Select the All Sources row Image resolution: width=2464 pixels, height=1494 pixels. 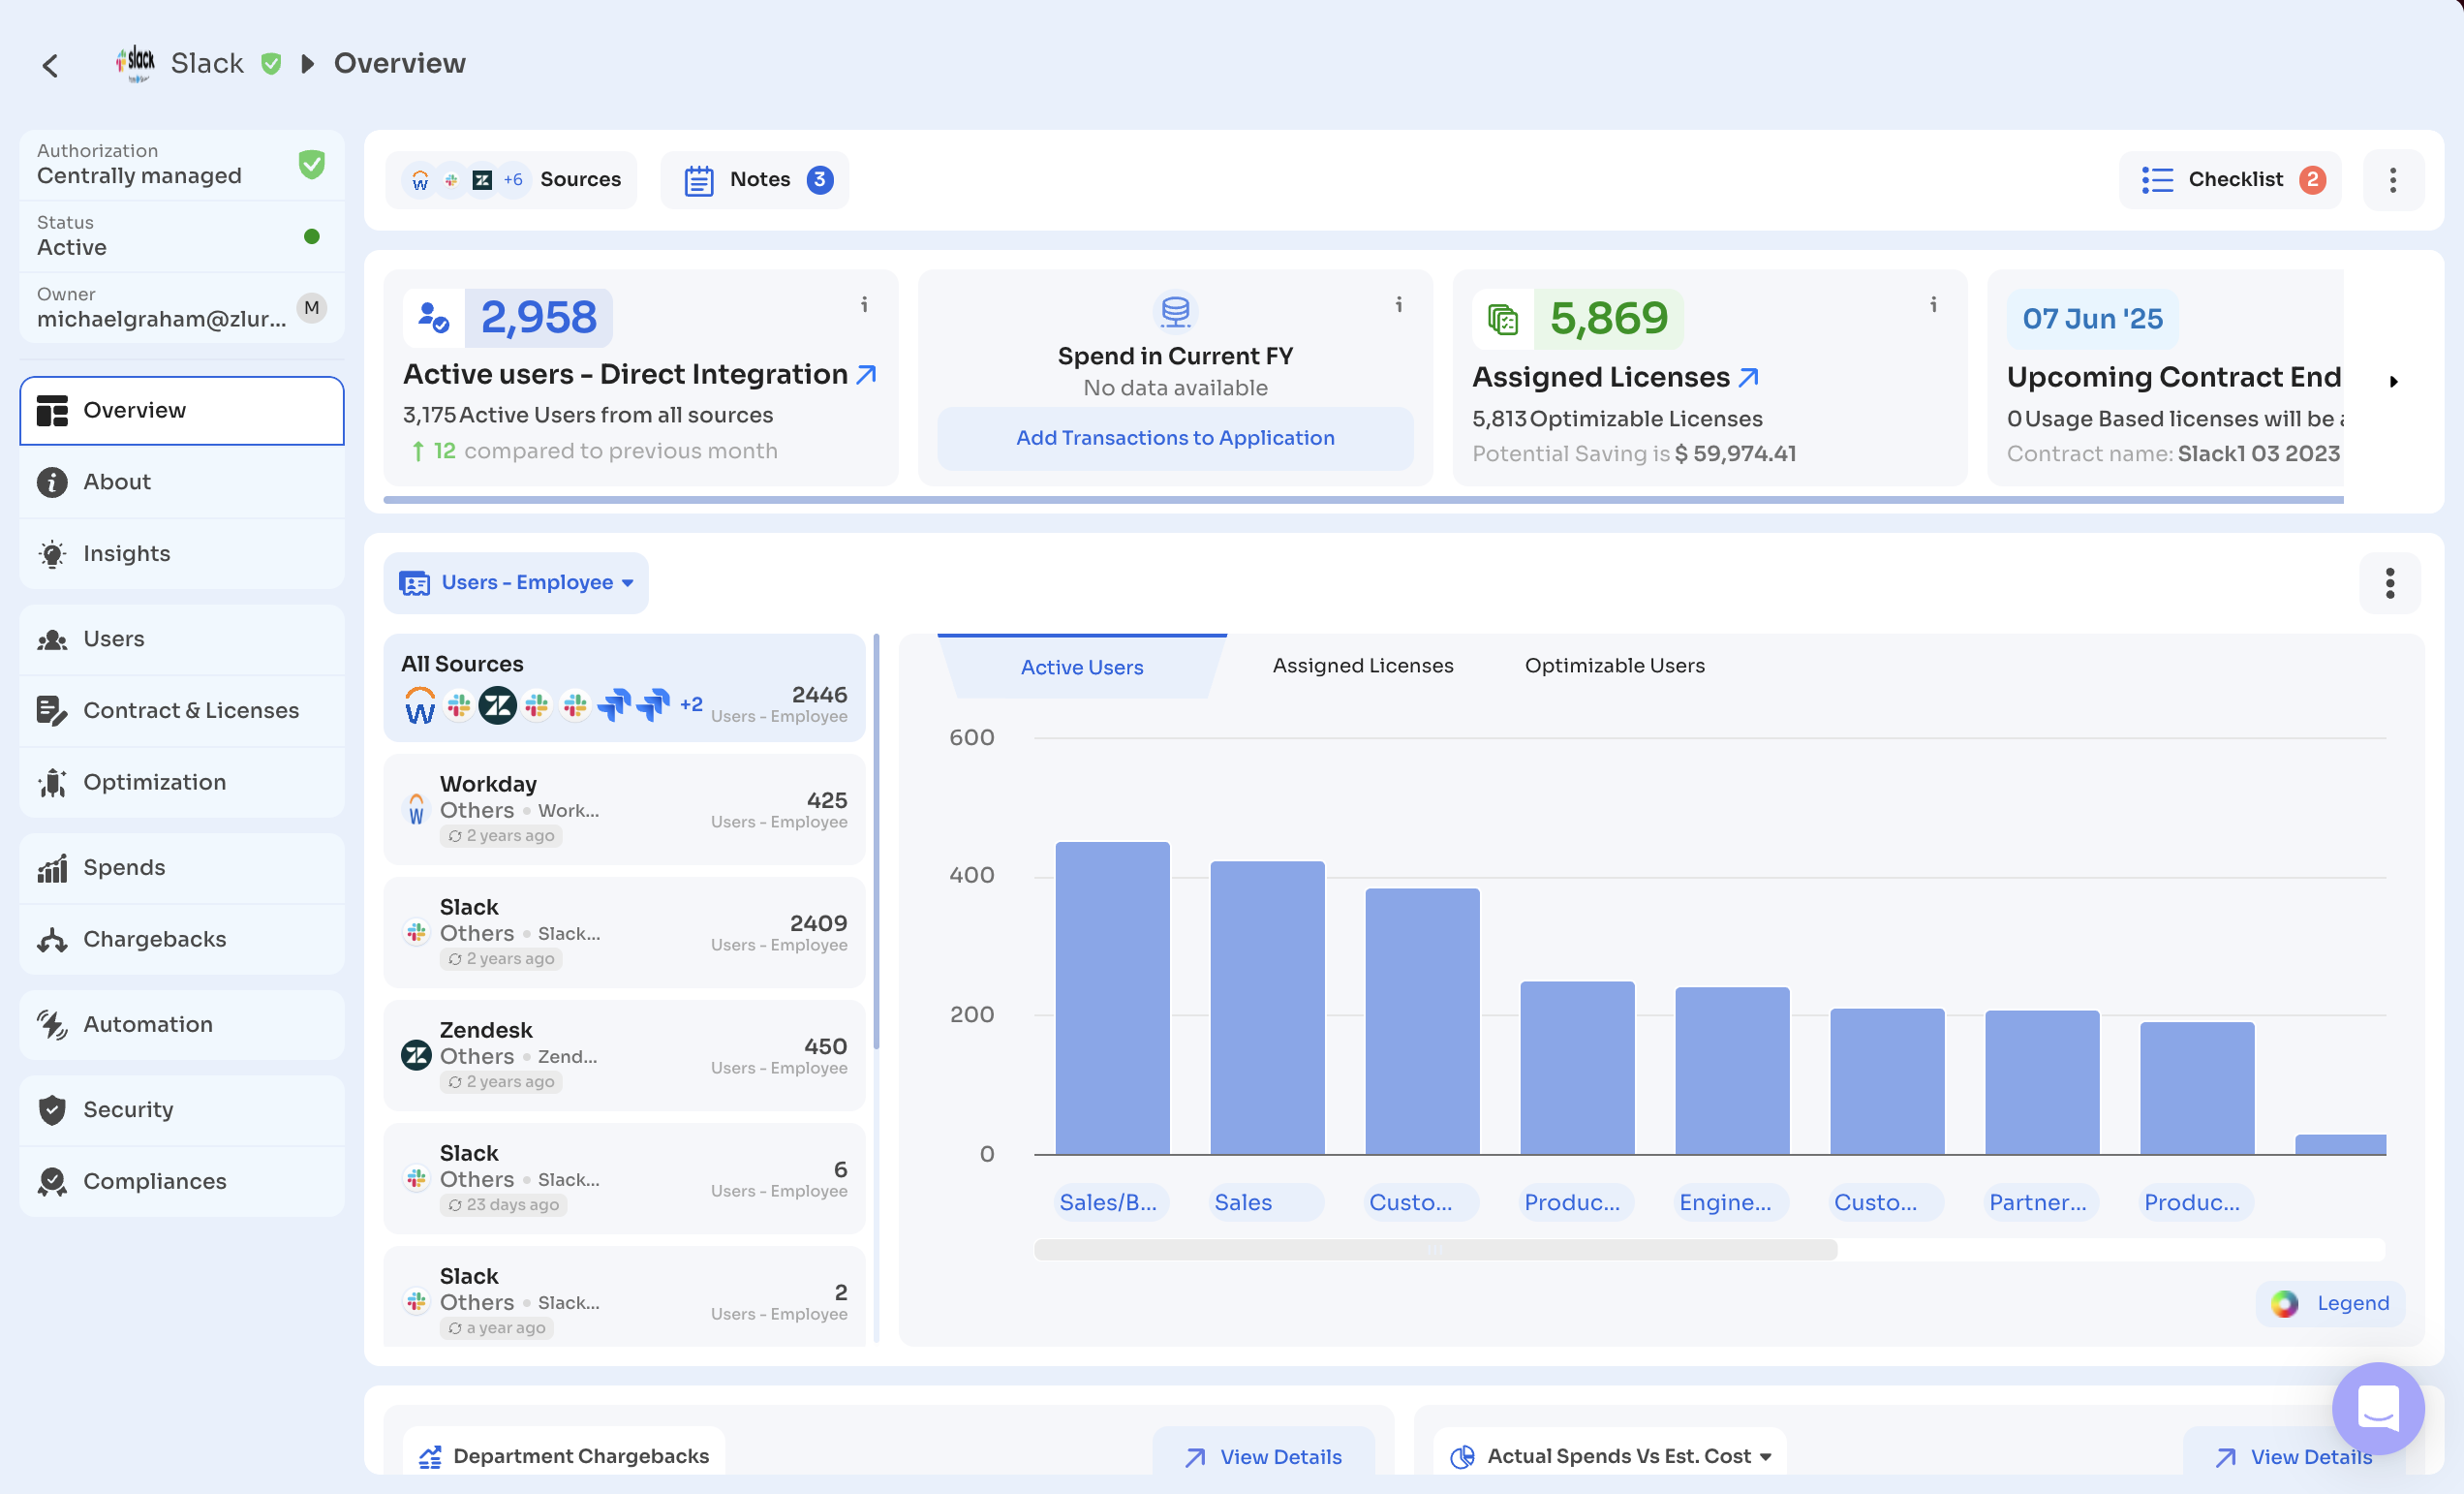(x=625, y=688)
